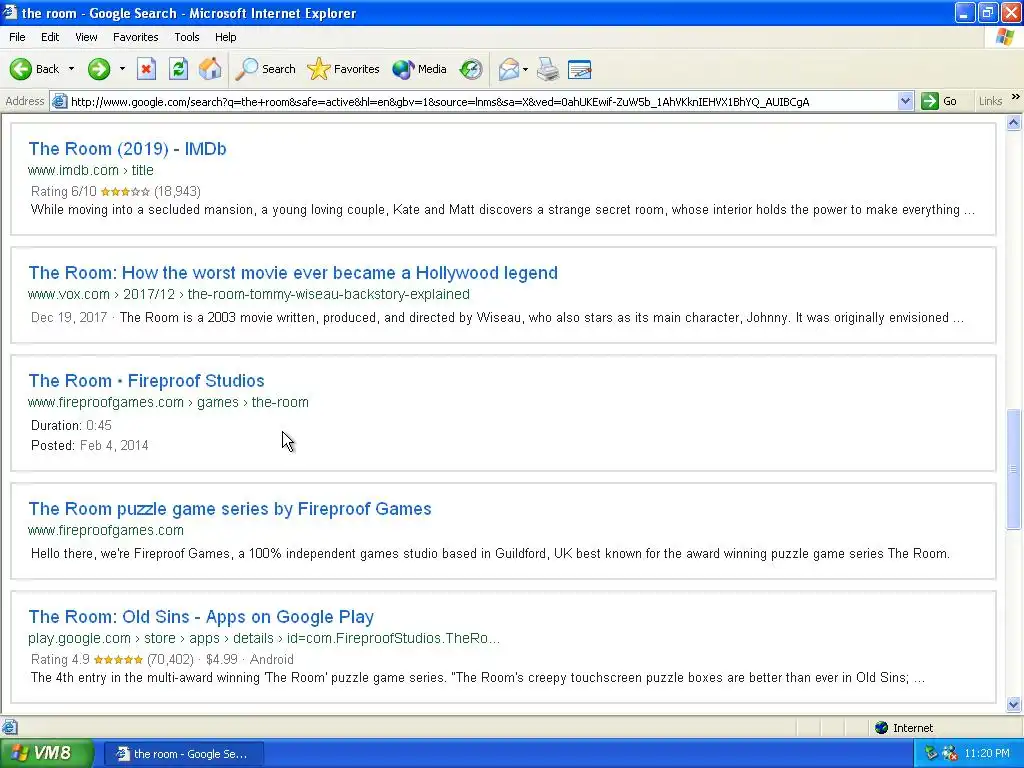Screen dimensions: 1024x768
Task: Open the Mail button dropdown arrow
Action: click(525, 69)
